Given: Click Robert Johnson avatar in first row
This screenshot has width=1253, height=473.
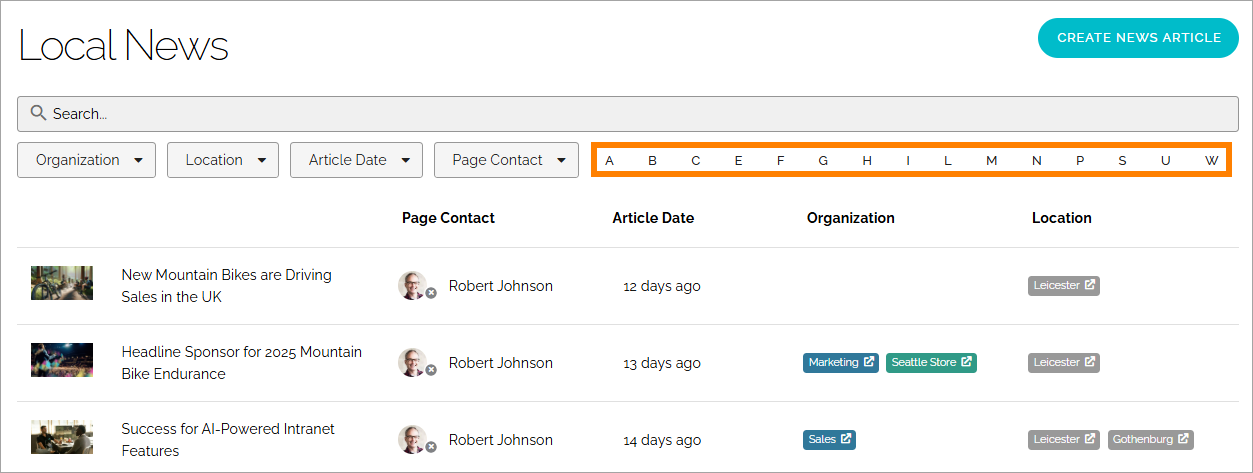Looking at the screenshot, I should pos(413,285).
